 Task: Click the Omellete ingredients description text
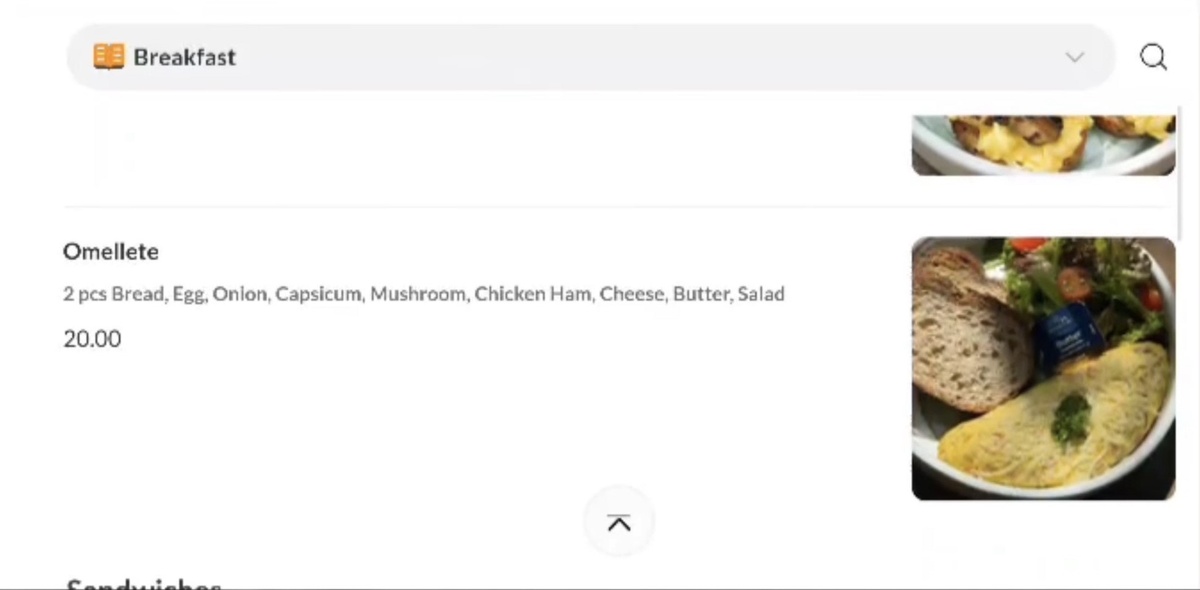[423, 294]
